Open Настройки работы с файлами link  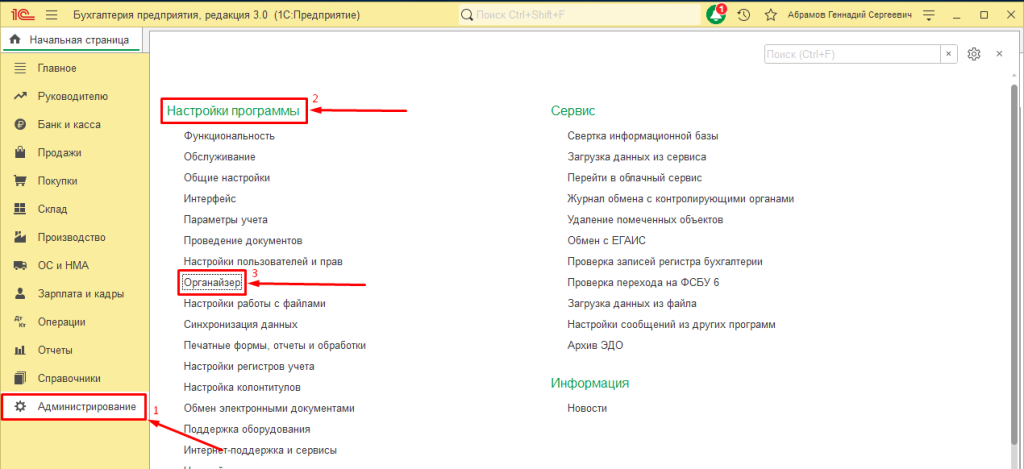(x=255, y=303)
